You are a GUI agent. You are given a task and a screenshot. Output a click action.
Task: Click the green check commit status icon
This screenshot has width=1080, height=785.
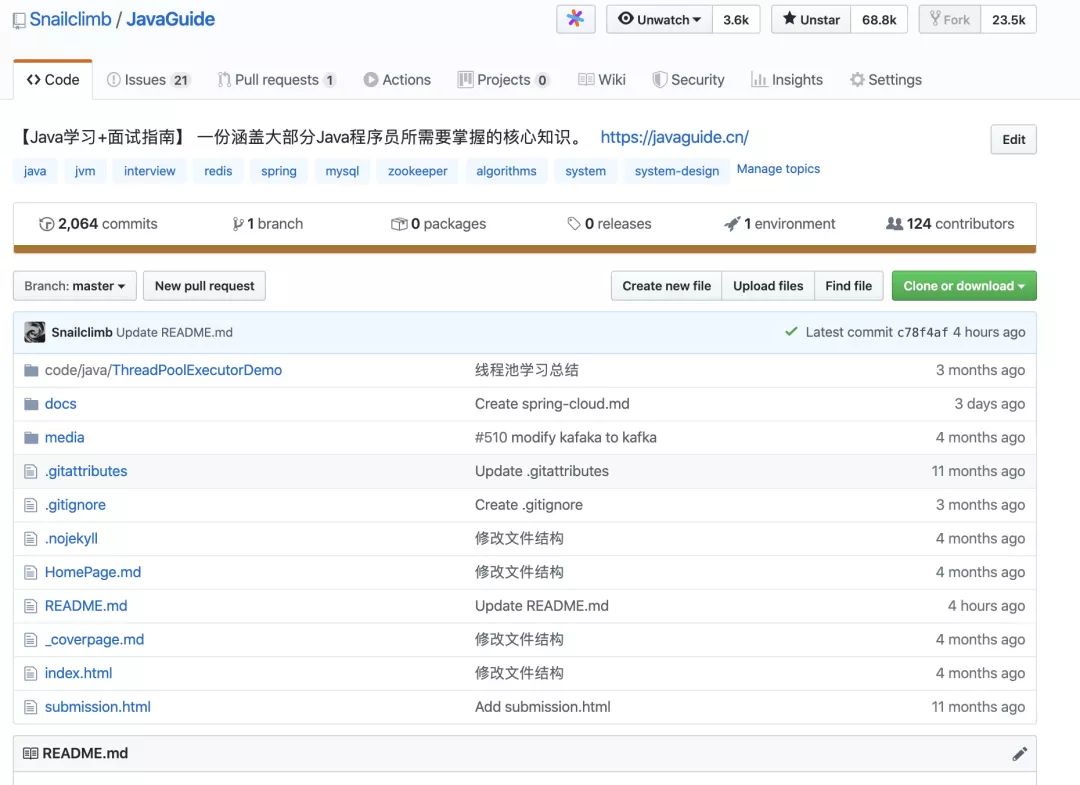pyautogui.click(x=791, y=331)
